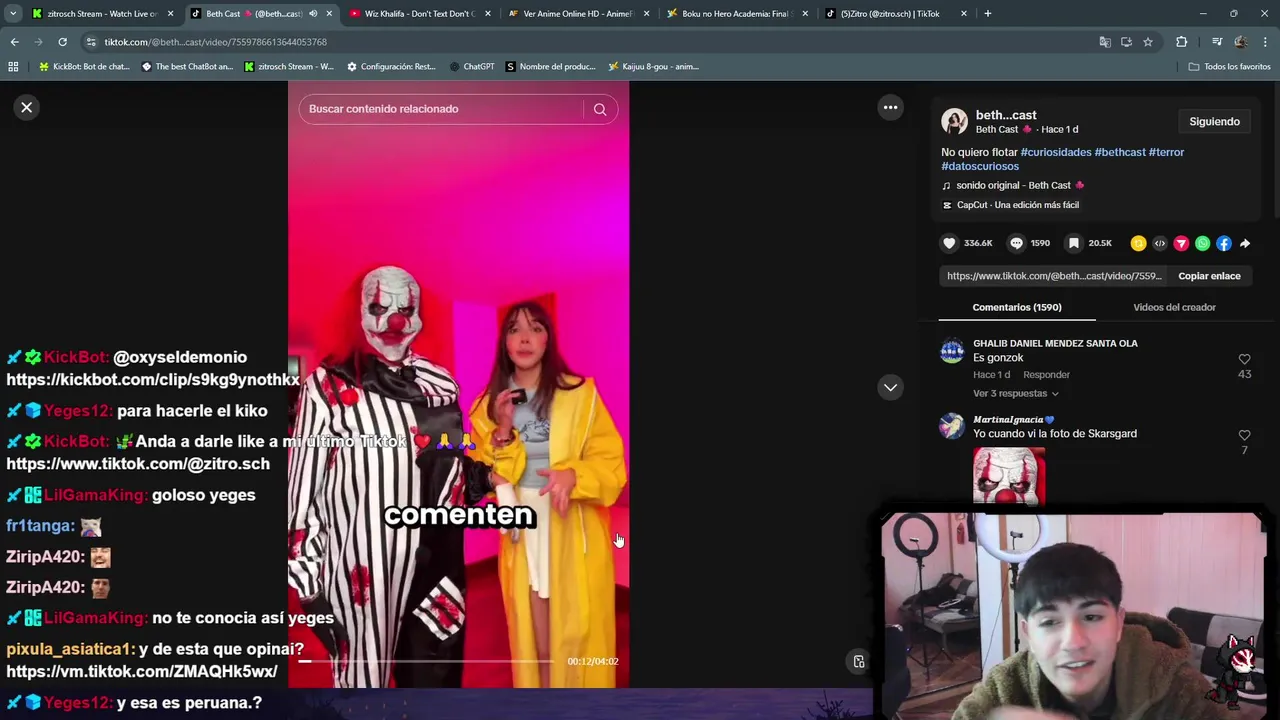Switch to Wiz Khalifa YouTube tab

tap(420, 14)
